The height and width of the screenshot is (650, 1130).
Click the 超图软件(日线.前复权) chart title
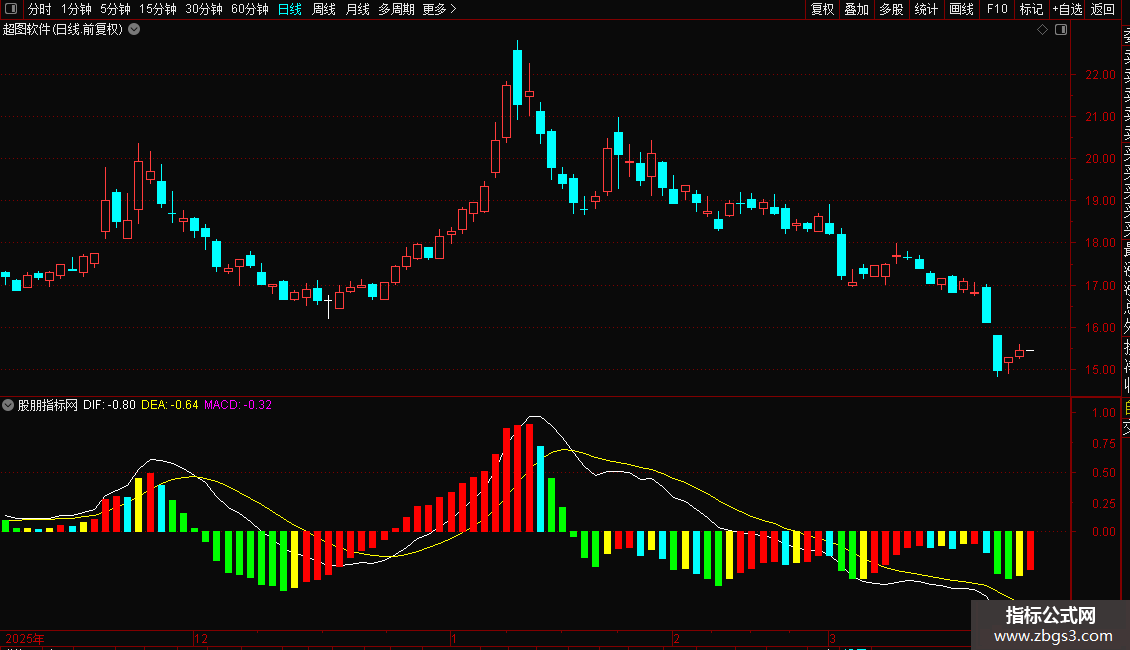[63, 30]
